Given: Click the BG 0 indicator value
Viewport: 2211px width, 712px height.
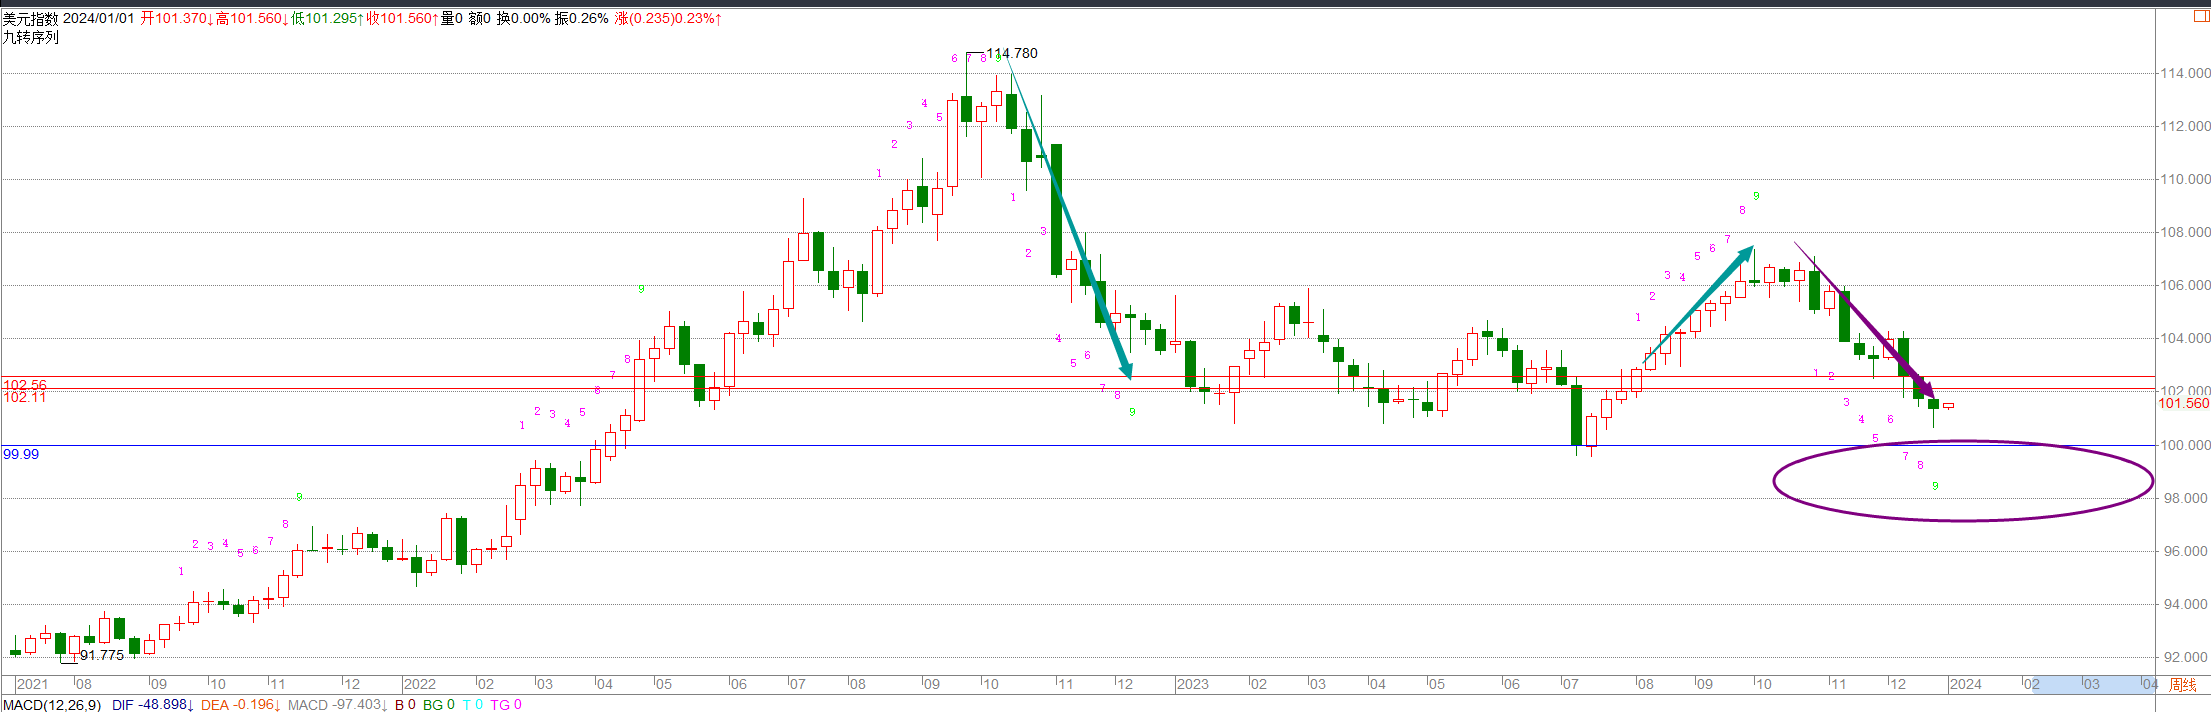Looking at the screenshot, I should [439, 705].
